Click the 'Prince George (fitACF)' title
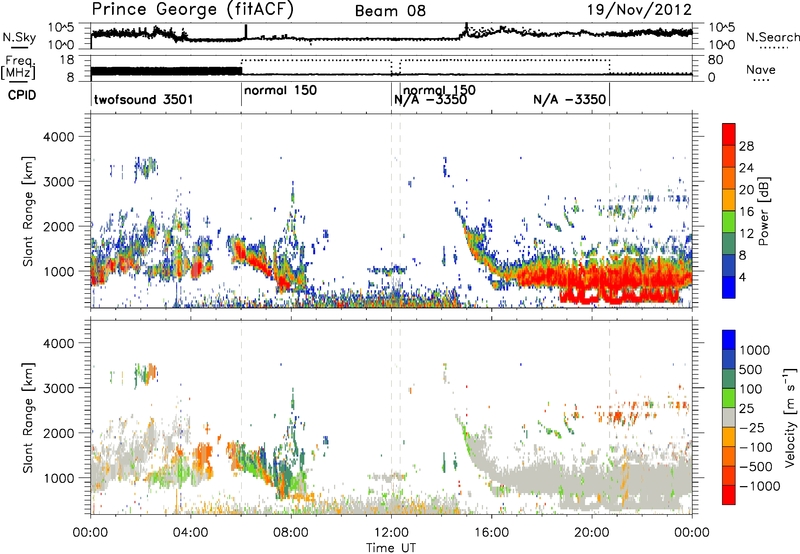The image size is (800, 554). 192,10
